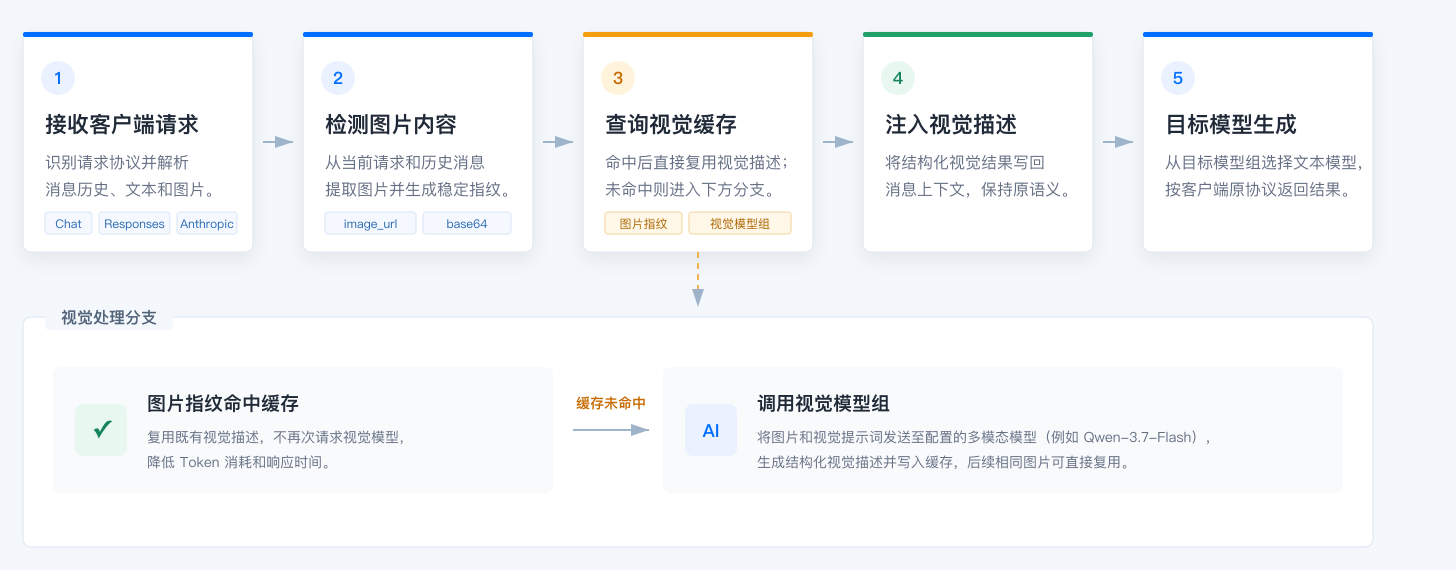Click the text 从目标模型组选择文本模型,
Viewport: 1456px width, 570px height.
1265,163
